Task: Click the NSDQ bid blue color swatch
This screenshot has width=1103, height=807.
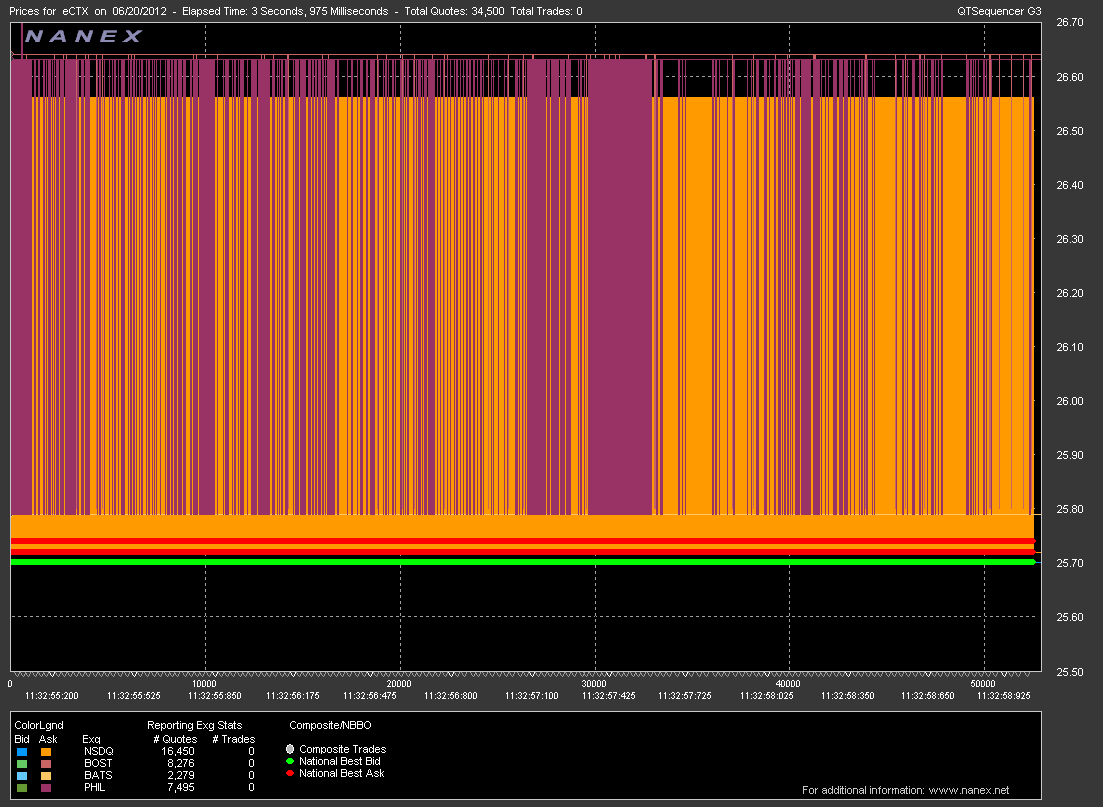Action: (22, 751)
